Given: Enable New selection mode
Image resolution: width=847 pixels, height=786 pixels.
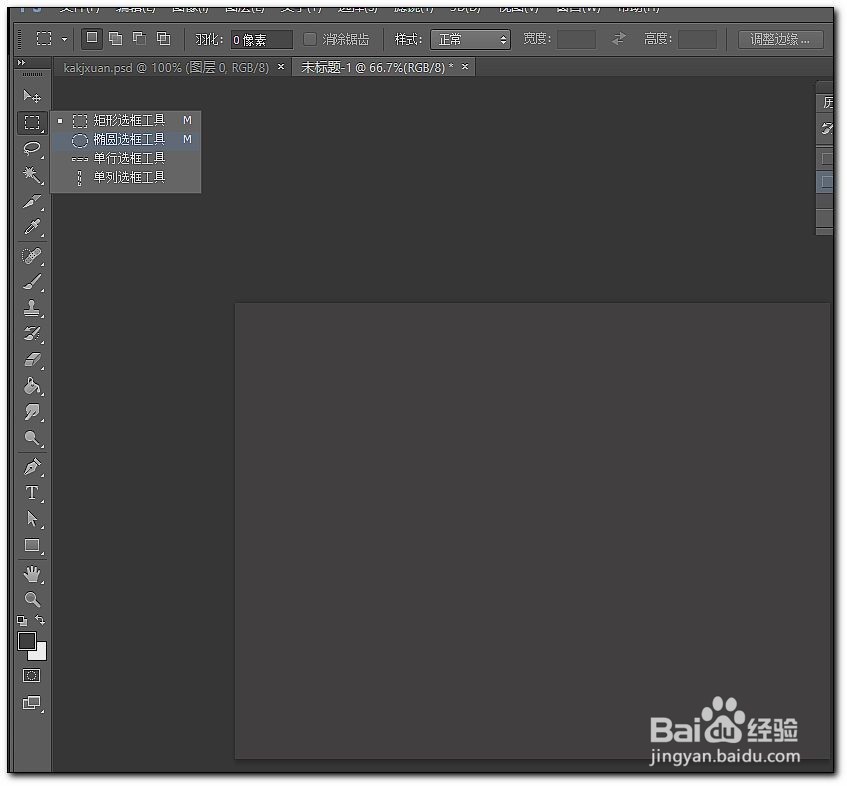Looking at the screenshot, I should [92, 38].
